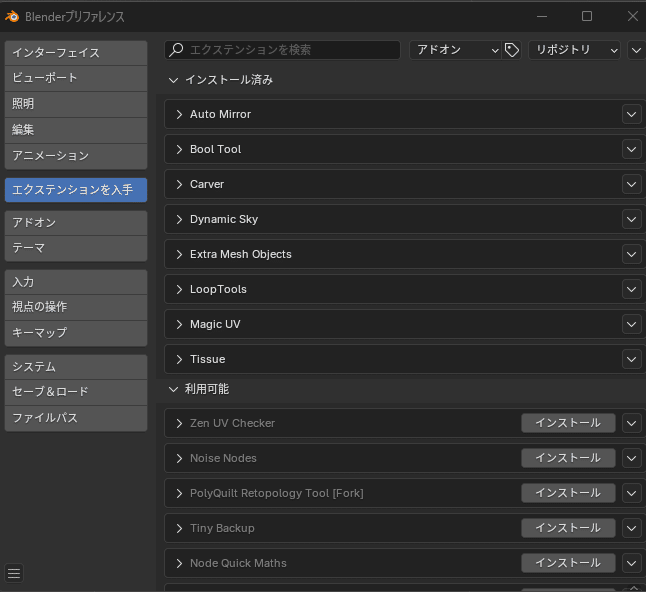
Task: Open PolyQuilt Retopology Tool options dropdown
Action: pos(632,493)
